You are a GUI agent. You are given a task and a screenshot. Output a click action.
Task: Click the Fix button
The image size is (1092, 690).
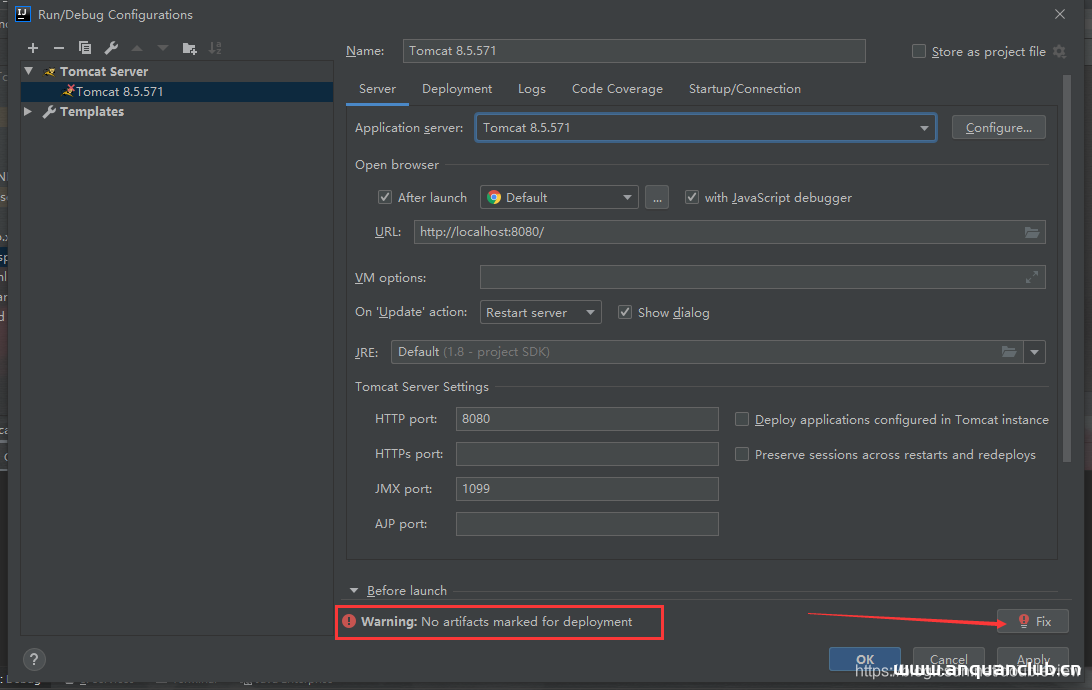(x=1033, y=621)
